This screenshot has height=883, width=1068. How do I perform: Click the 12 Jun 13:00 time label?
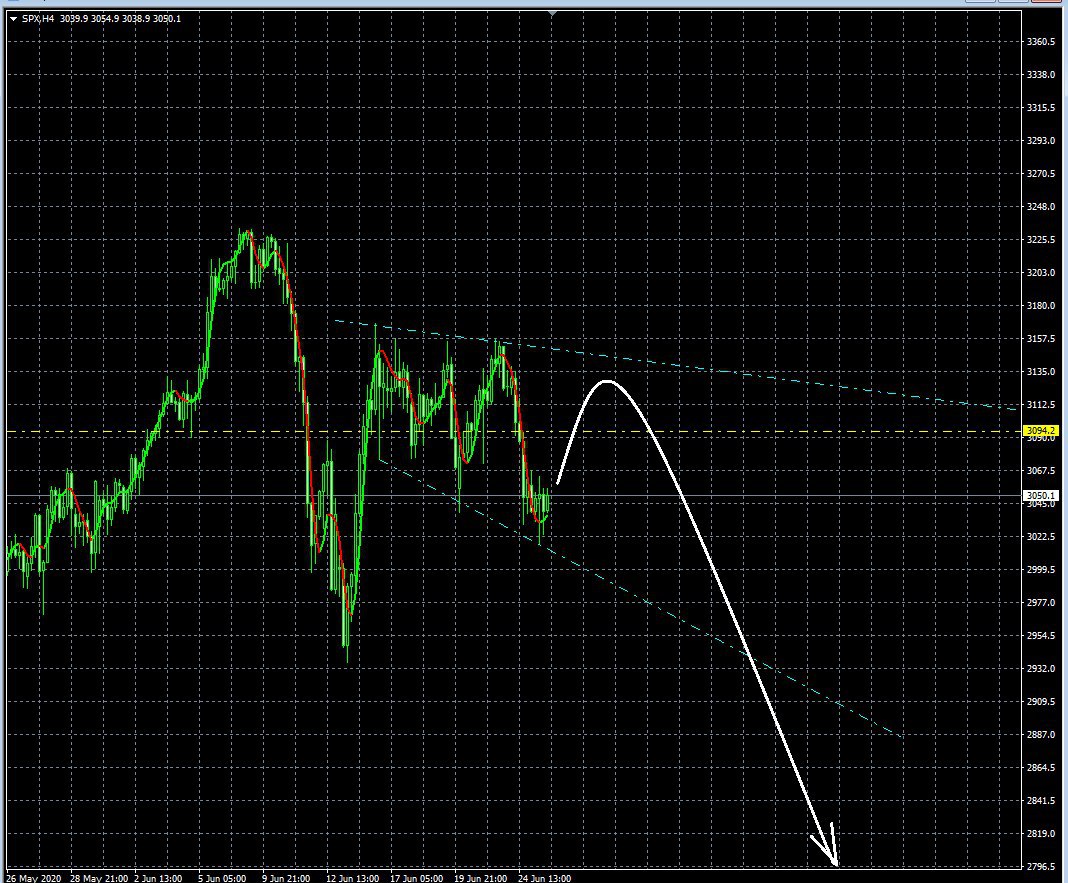(x=352, y=878)
